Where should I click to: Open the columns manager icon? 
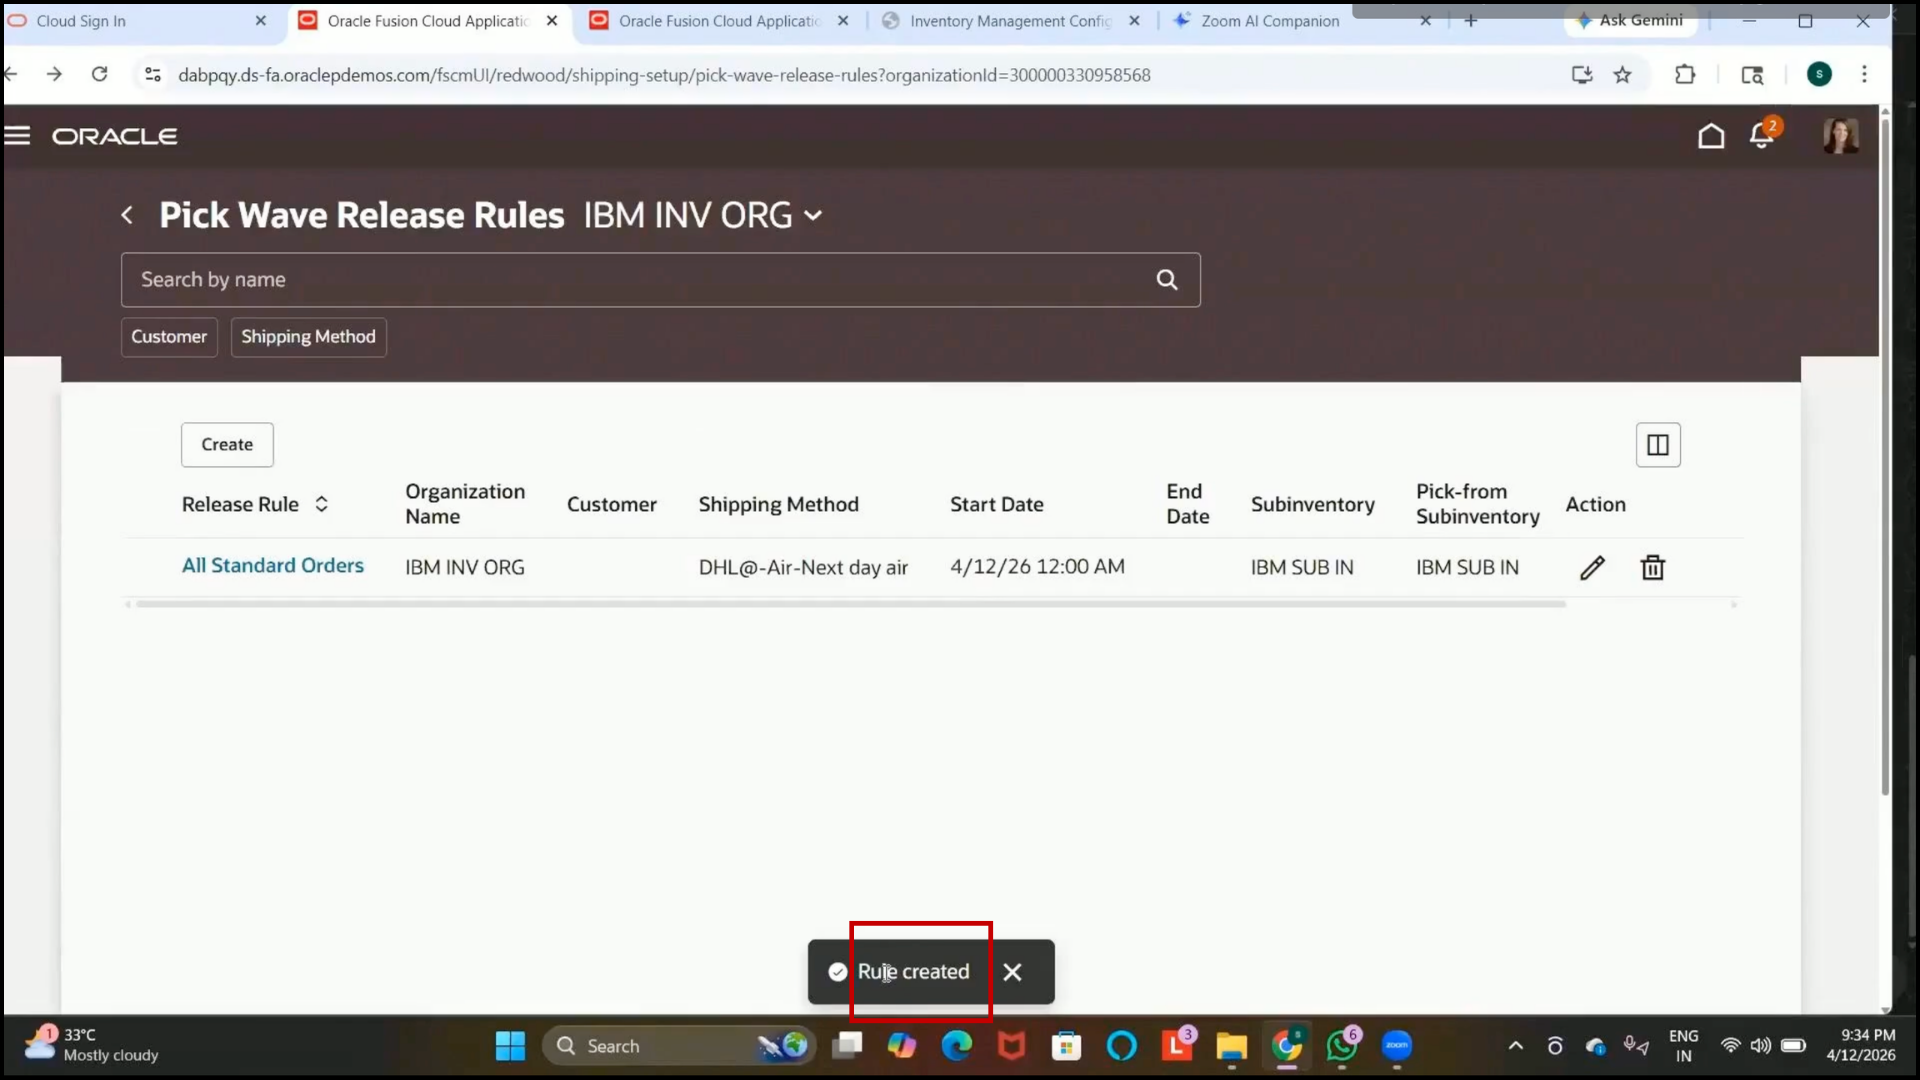click(x=1657, y=445)
